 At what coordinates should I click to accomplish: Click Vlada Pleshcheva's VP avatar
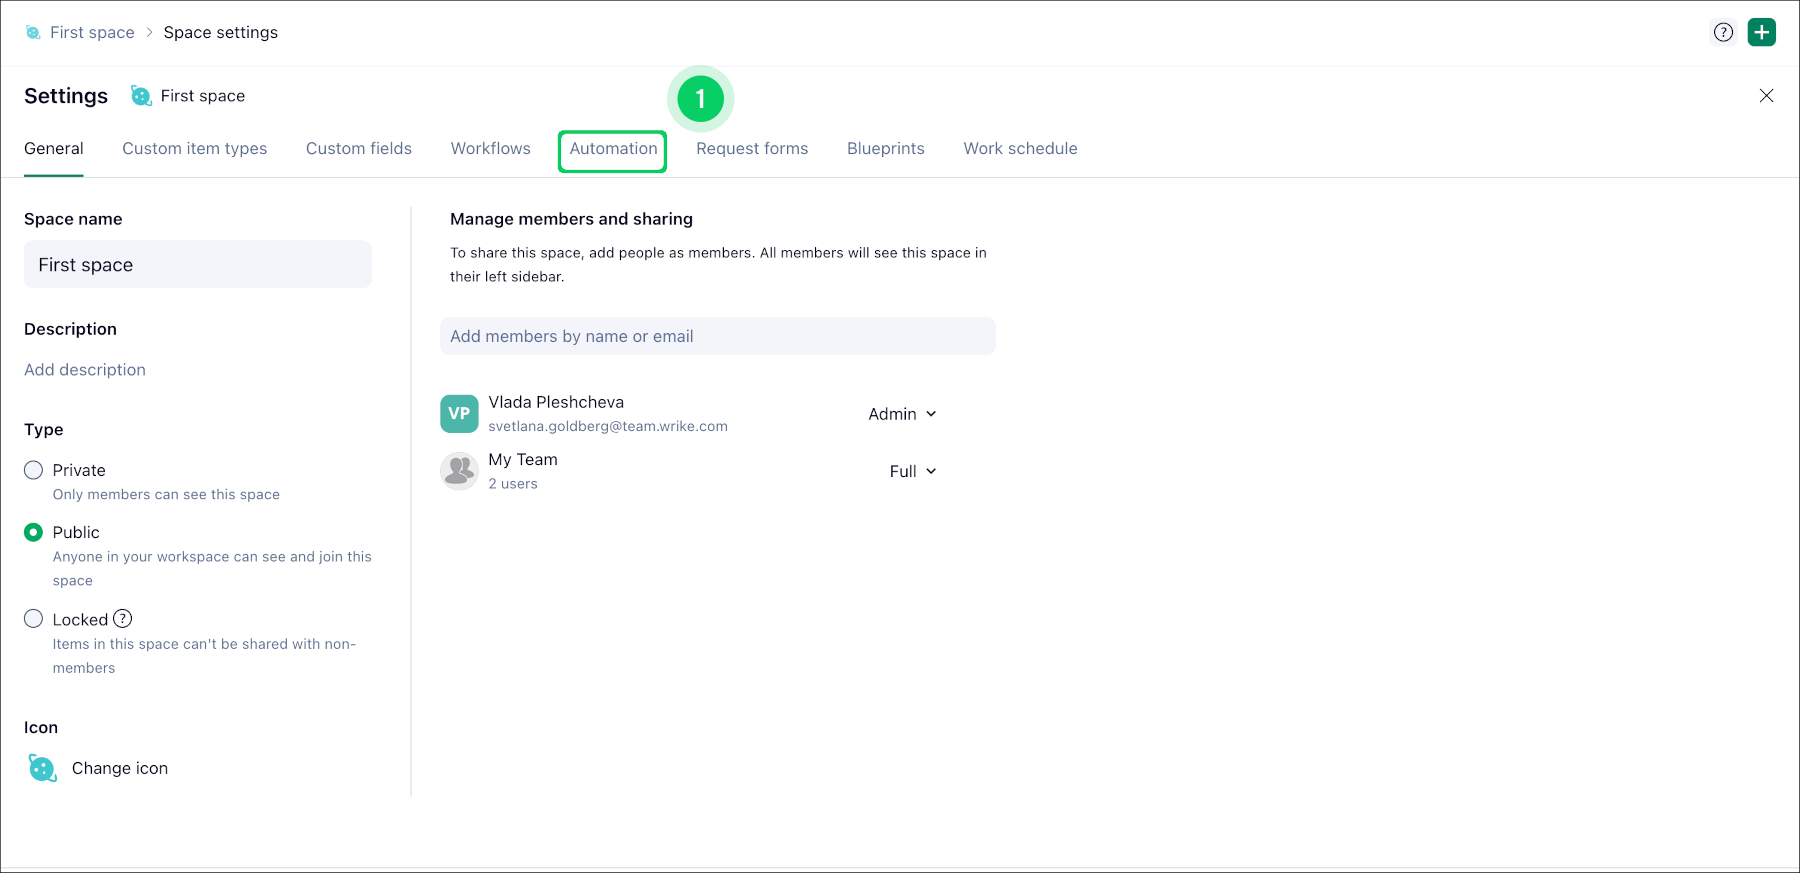[x=459, y=413]
